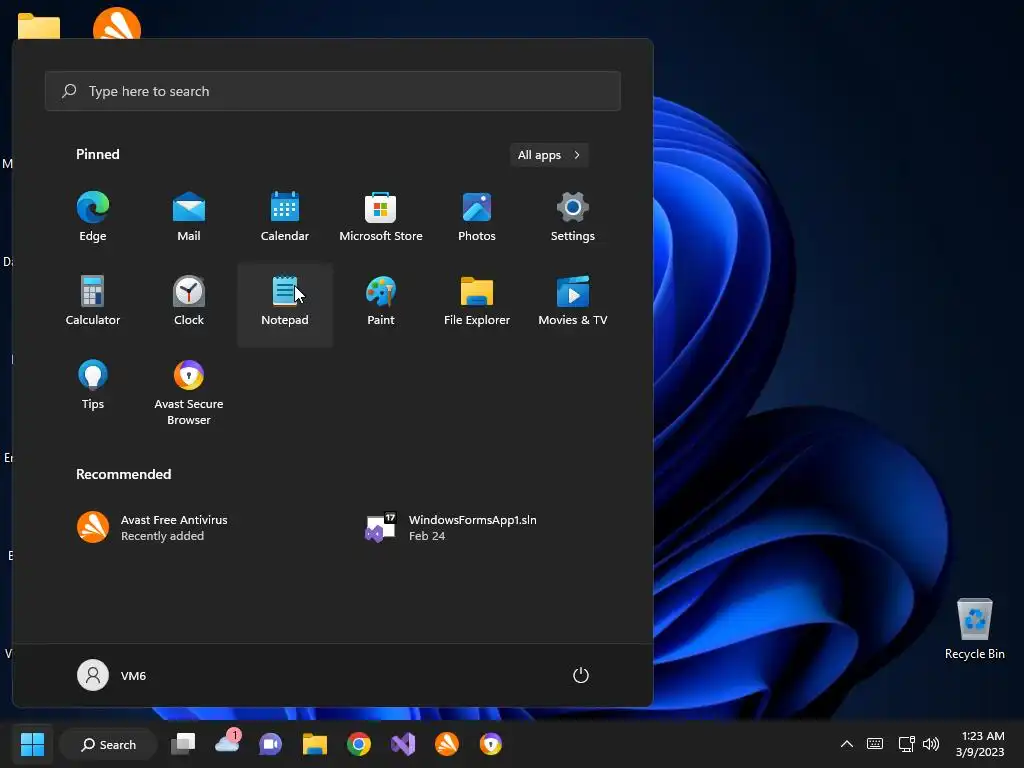
Task: Click the 'Recommended' section heading
Action: tap(123, 474)
